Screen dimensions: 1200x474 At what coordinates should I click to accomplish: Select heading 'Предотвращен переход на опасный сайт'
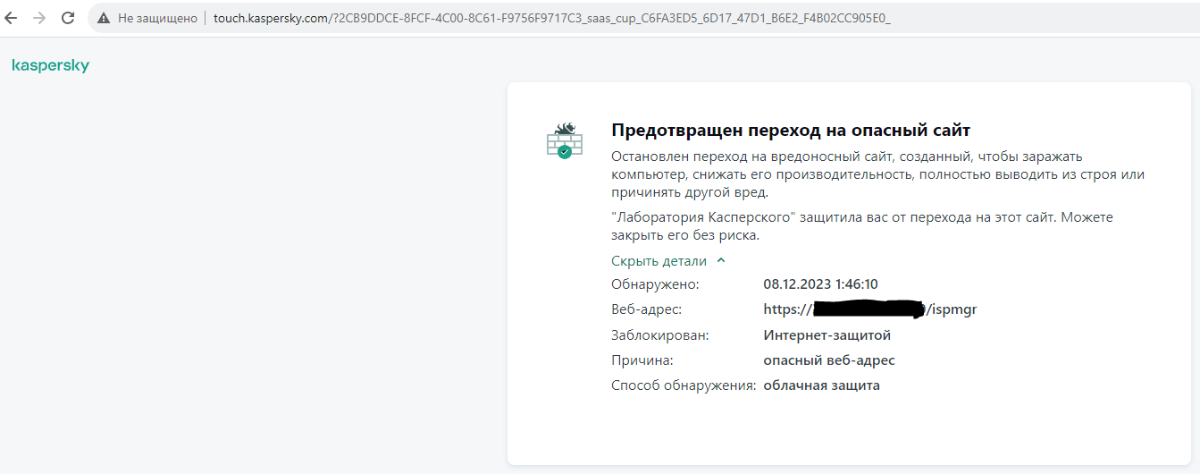coord(791,130)
